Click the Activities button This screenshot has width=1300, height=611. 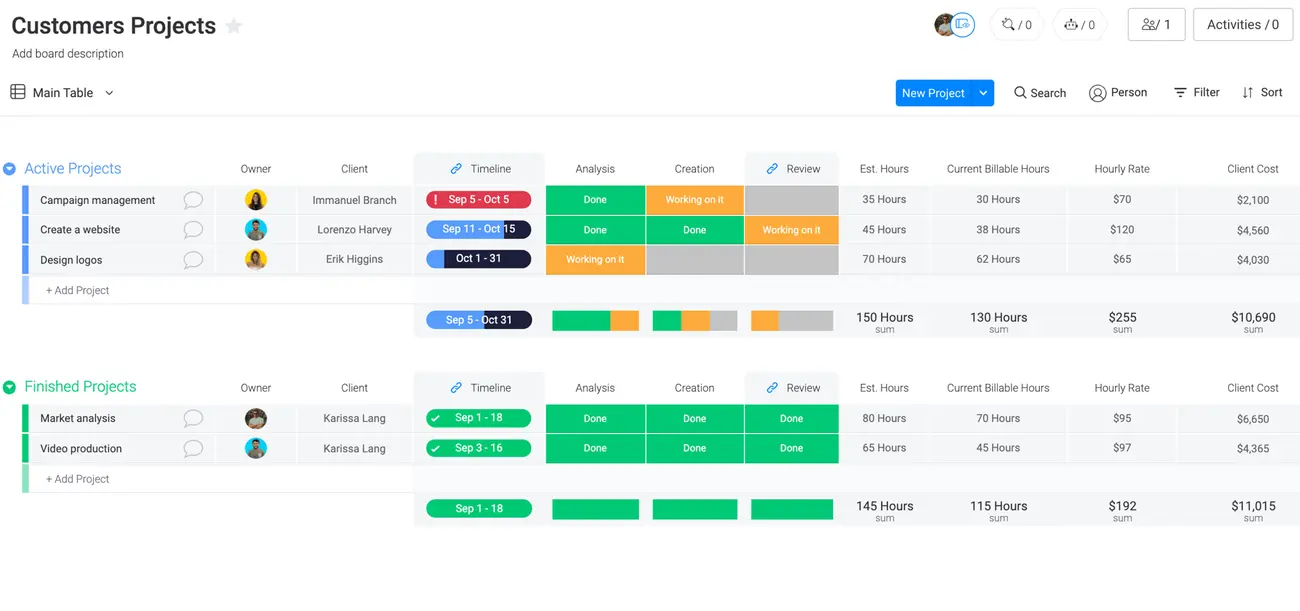[x=1242, y=25]
